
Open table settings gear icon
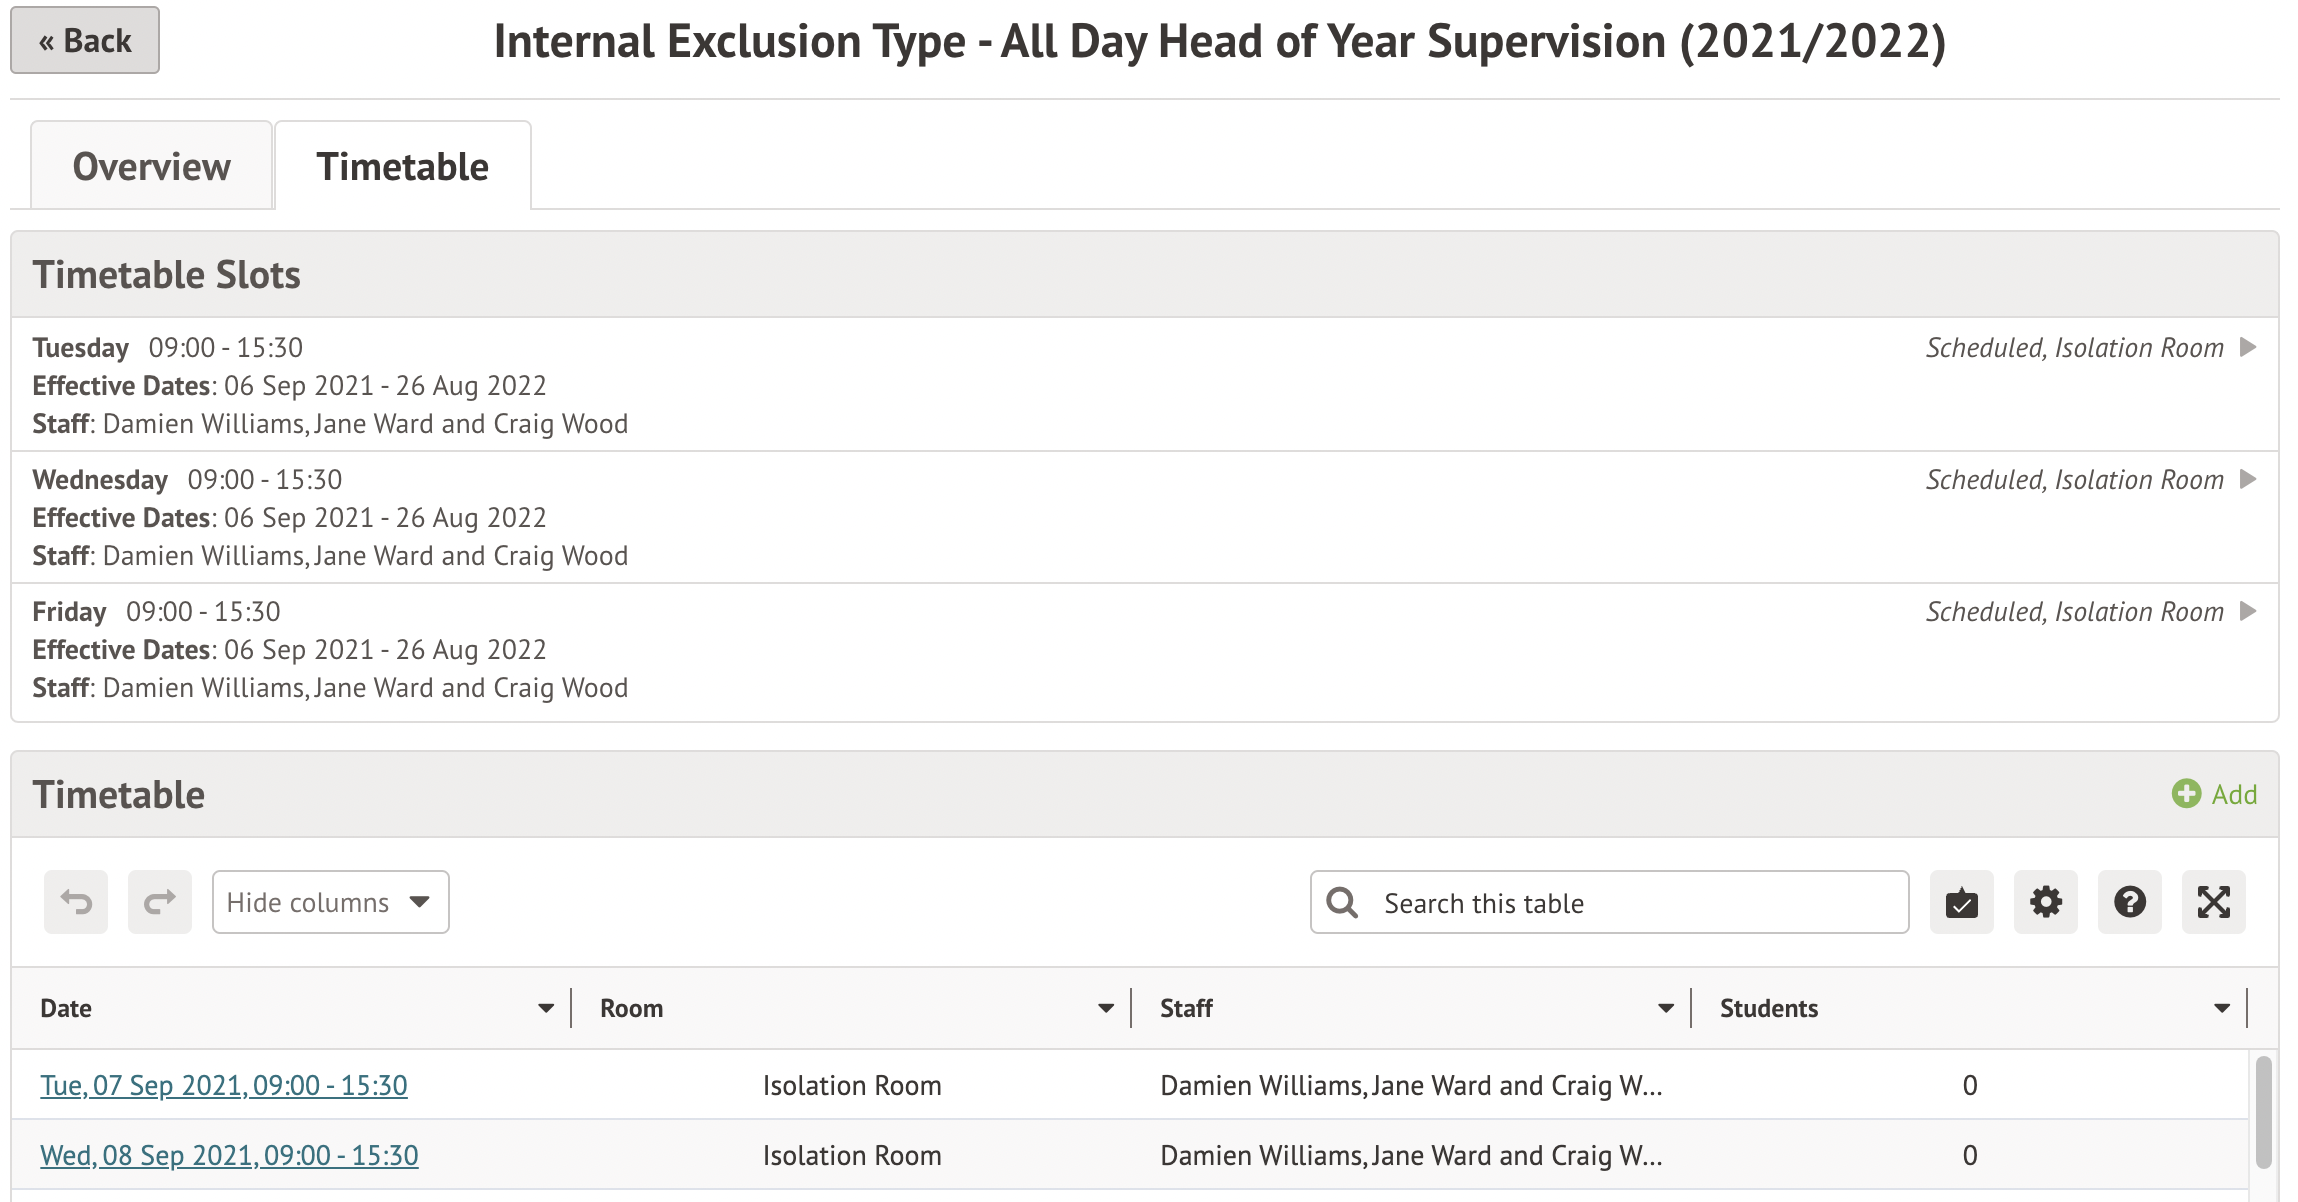[x=2045, y=902]
